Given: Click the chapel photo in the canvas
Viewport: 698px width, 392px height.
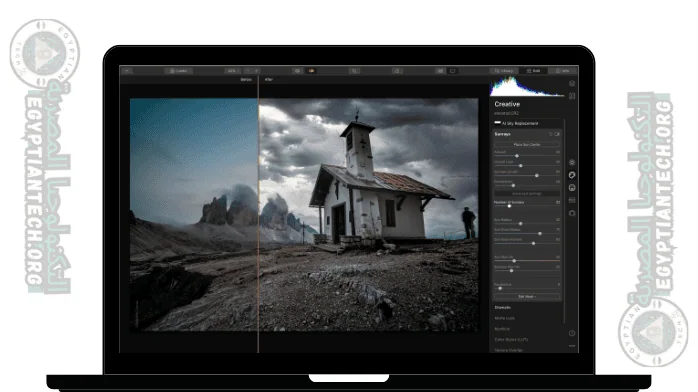Looking at the screenshot, I should 304,214.
